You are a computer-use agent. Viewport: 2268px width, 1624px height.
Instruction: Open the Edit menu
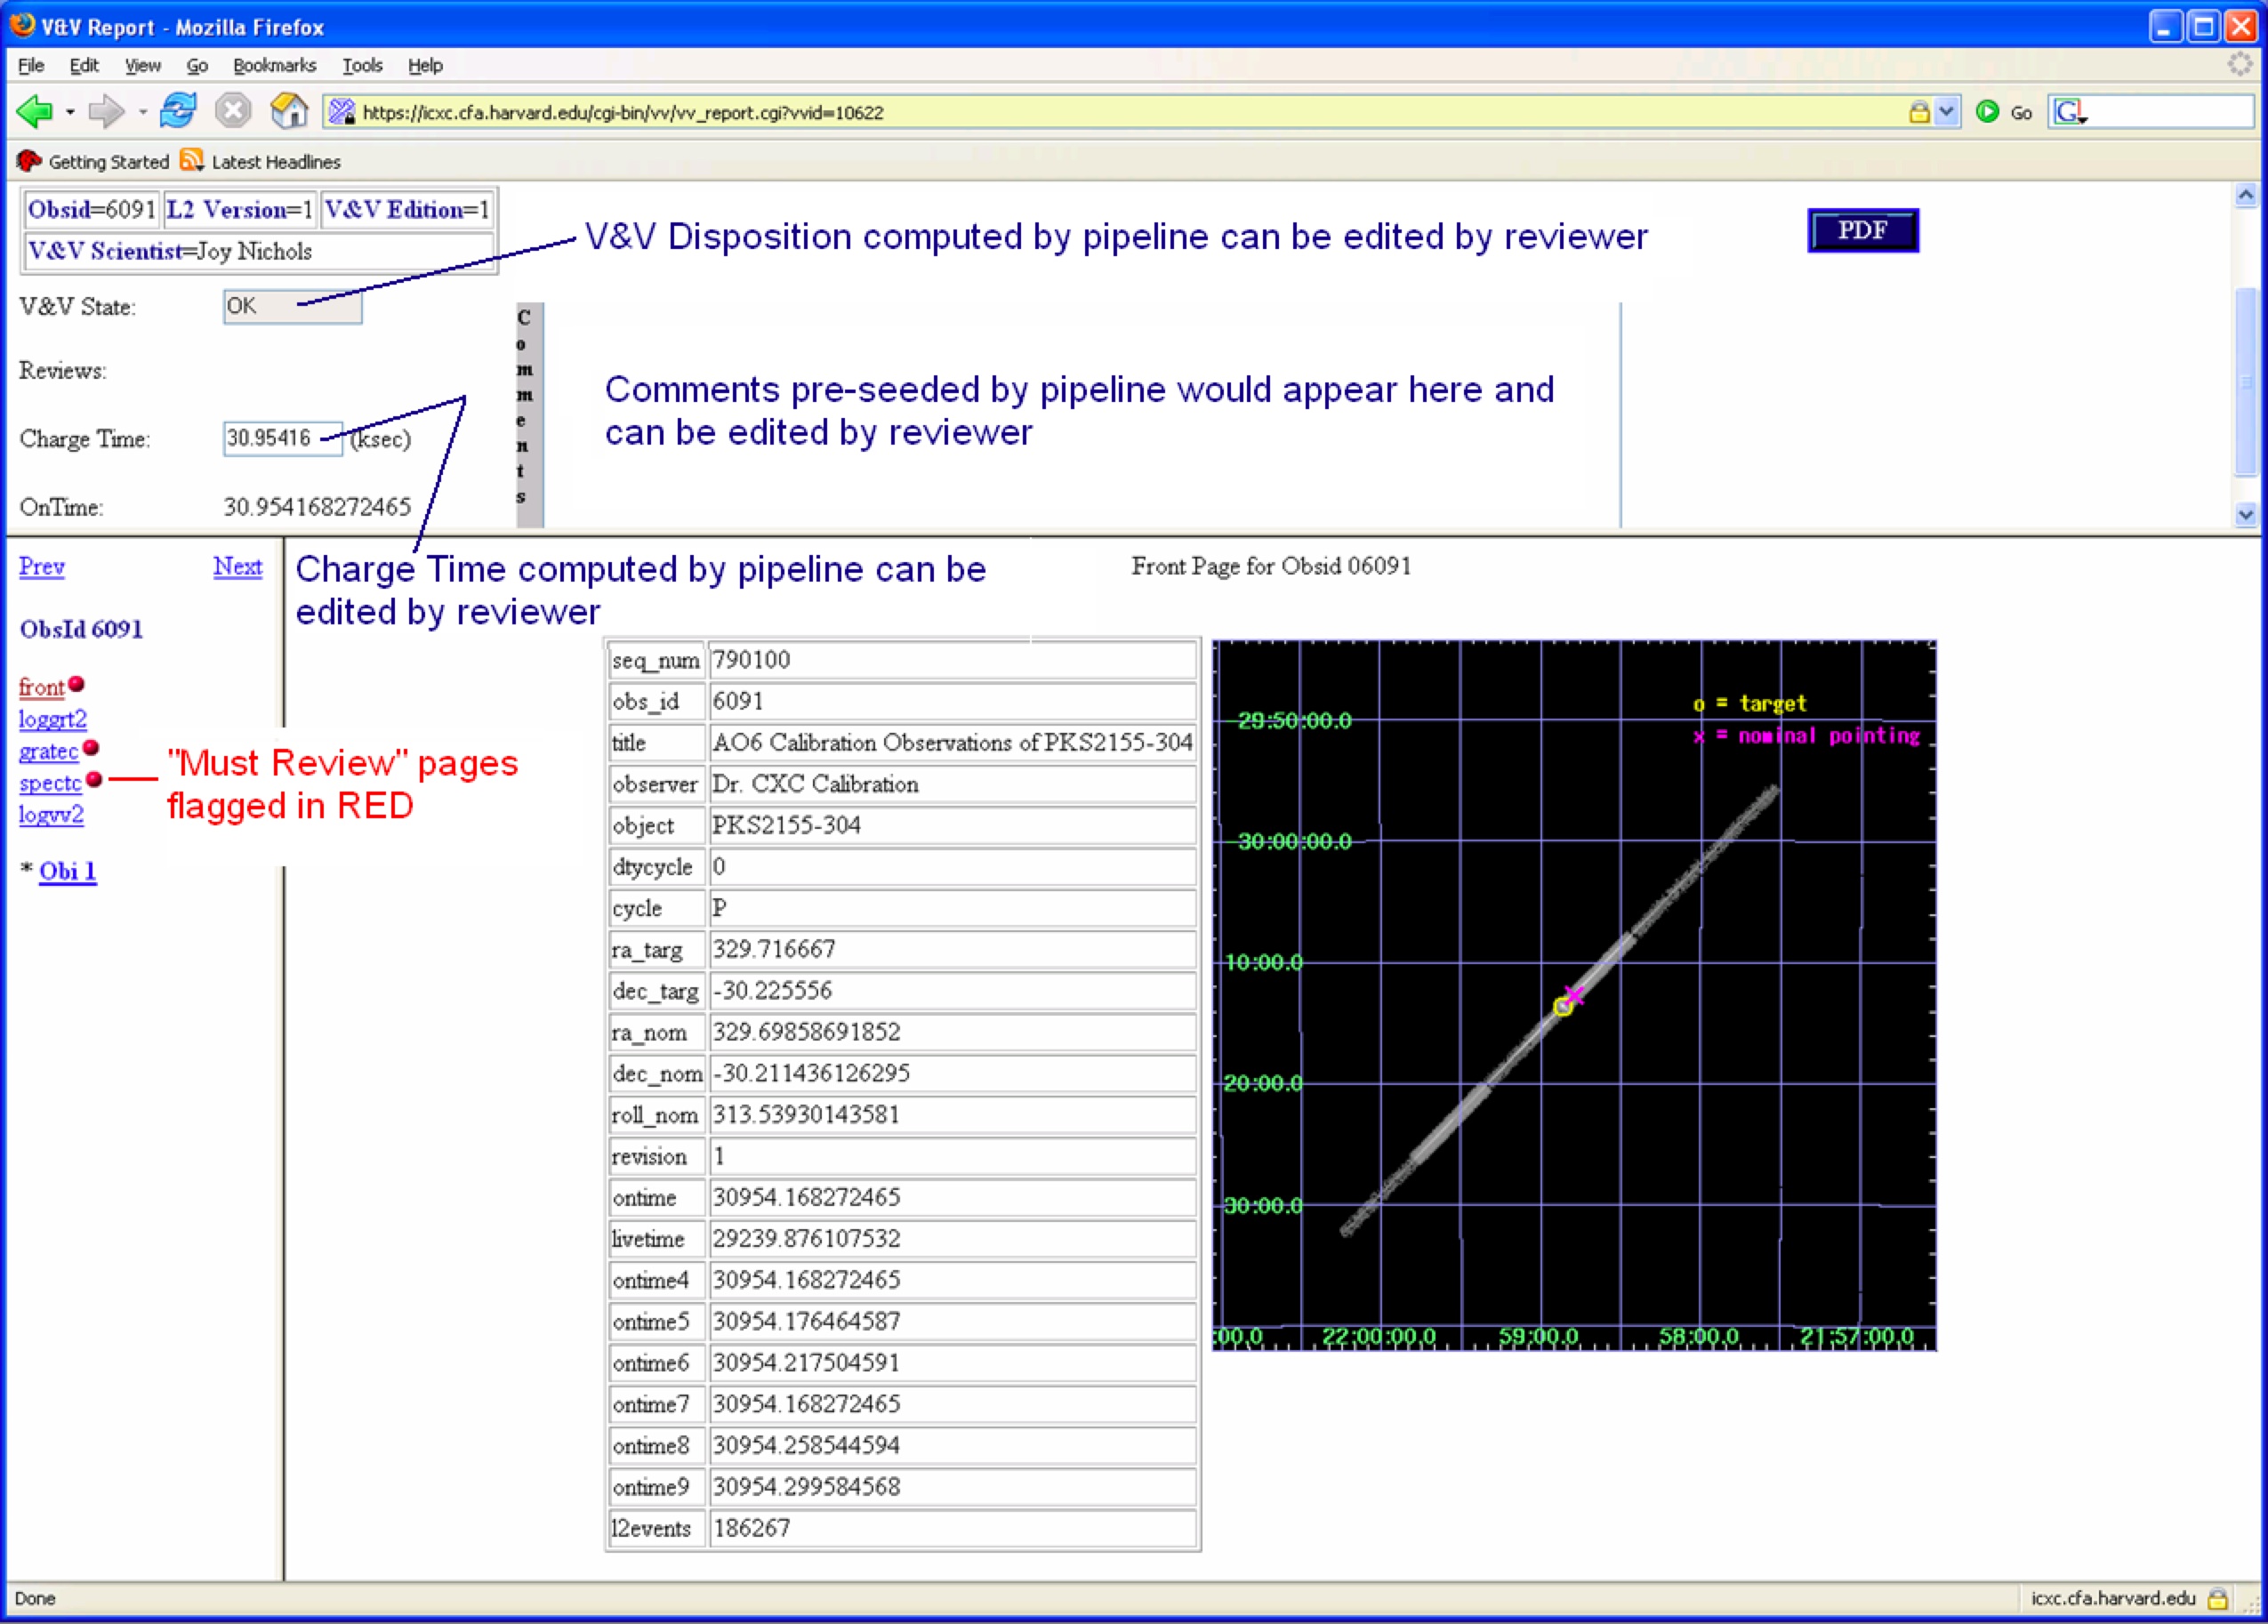click(84, 65)
